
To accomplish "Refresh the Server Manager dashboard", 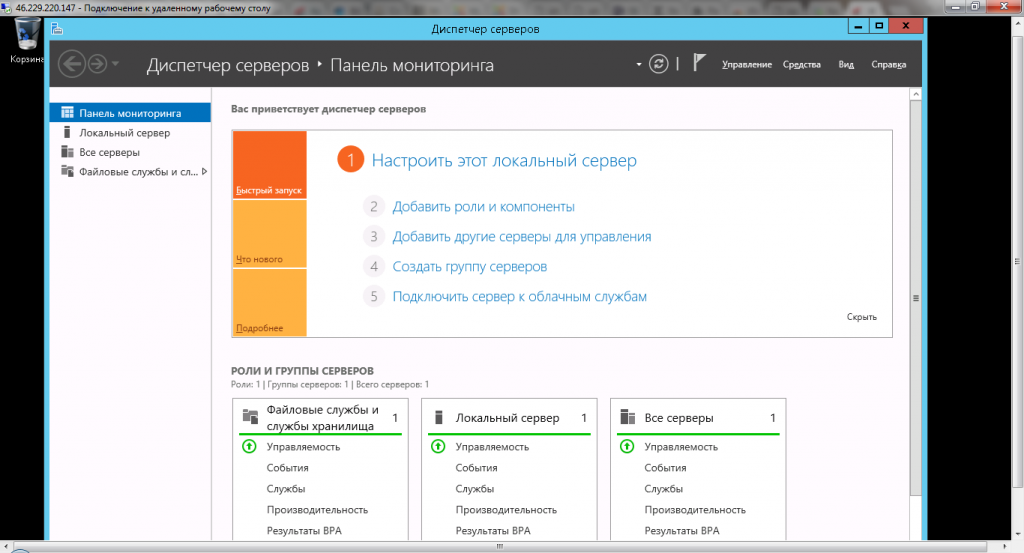I will point(658,64).
